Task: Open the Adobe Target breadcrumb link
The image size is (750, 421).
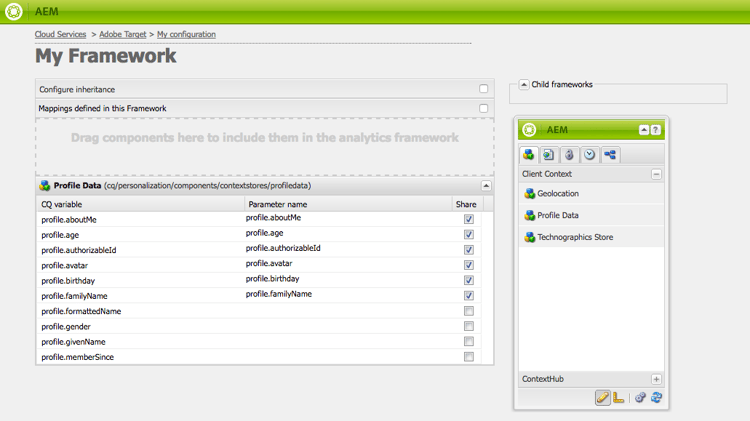Action: [x=123, y=34]
